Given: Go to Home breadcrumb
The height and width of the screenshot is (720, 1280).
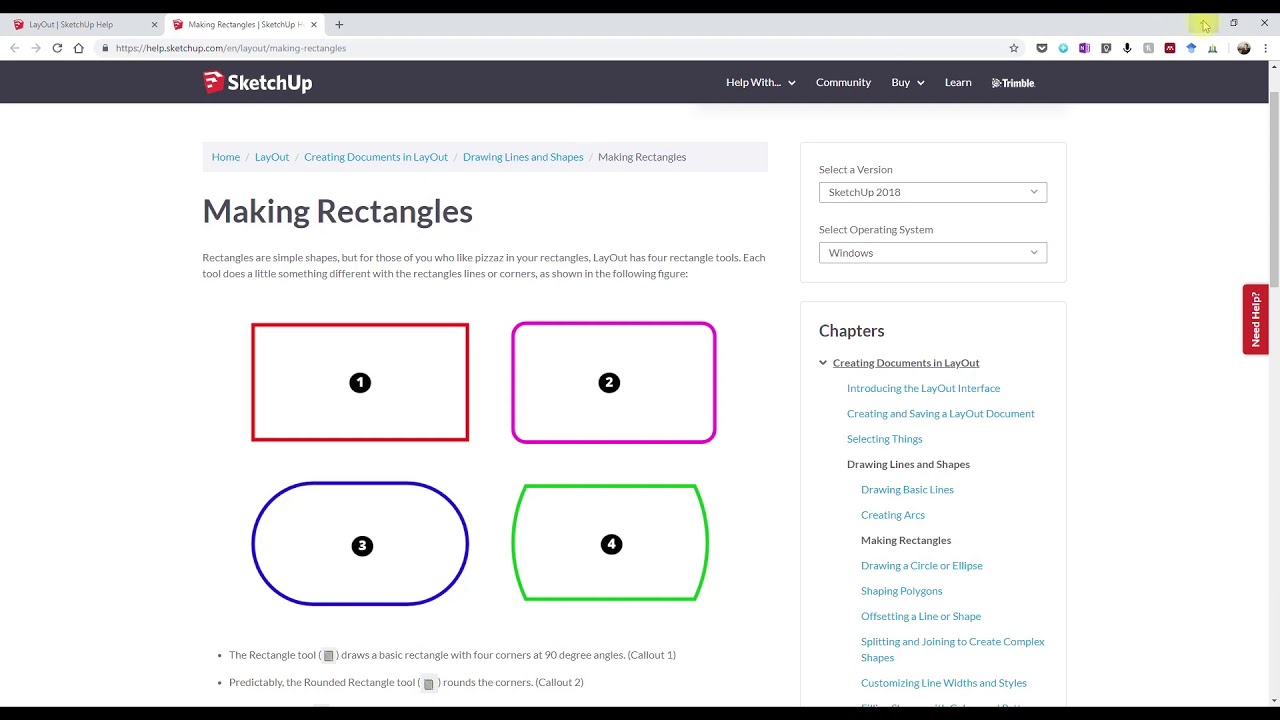Looking at the screenshot, I should pos(226,157).
